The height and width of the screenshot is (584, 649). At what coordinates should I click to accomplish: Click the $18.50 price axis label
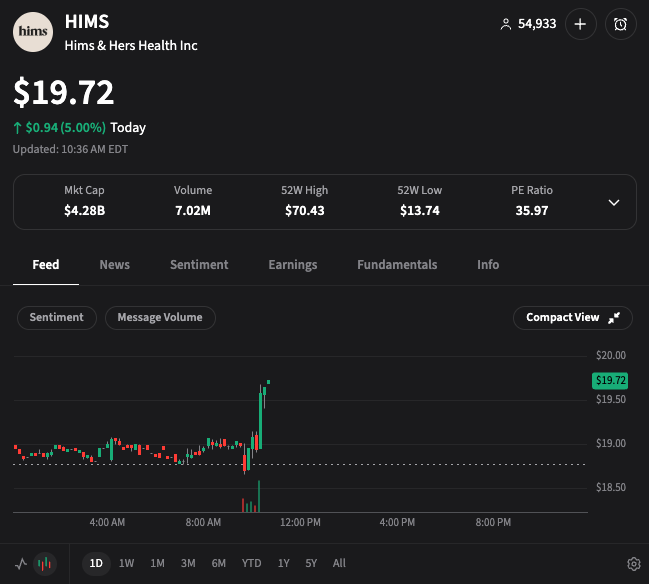pyautogui.click(x=611, y=487)
